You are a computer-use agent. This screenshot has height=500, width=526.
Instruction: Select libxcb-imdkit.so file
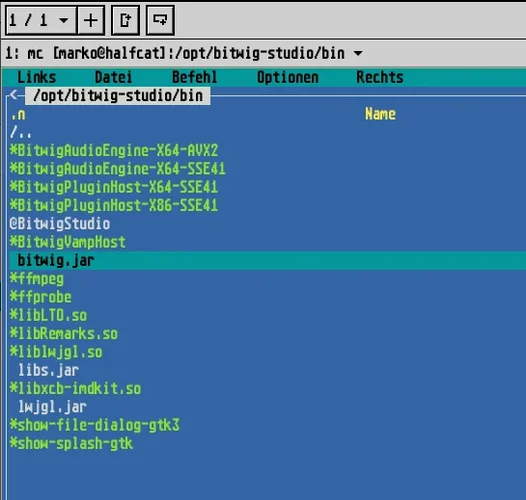pyautogui.click(x=75, y=389)
